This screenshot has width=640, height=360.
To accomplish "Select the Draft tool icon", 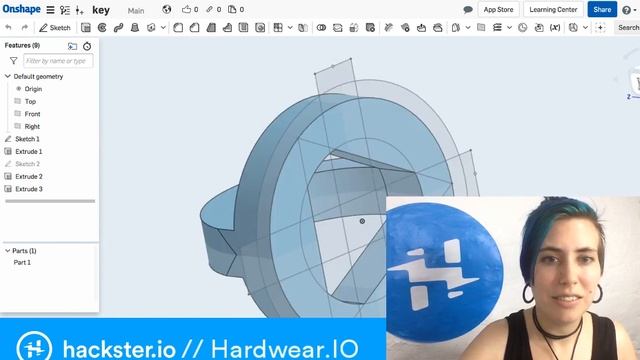I will click(x=211, y=28).
